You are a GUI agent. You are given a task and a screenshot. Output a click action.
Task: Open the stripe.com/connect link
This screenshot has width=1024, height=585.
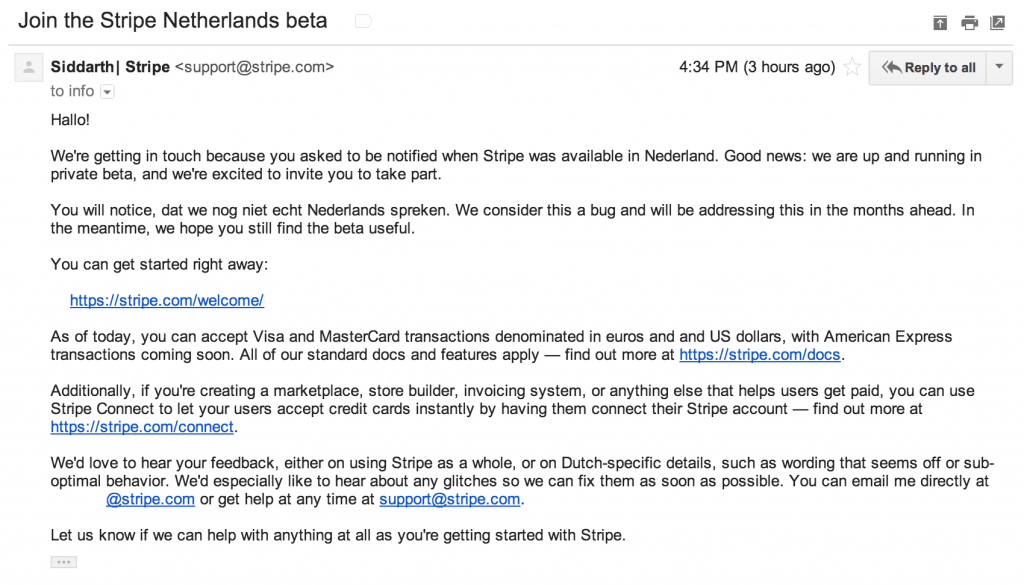coord(143,427)
